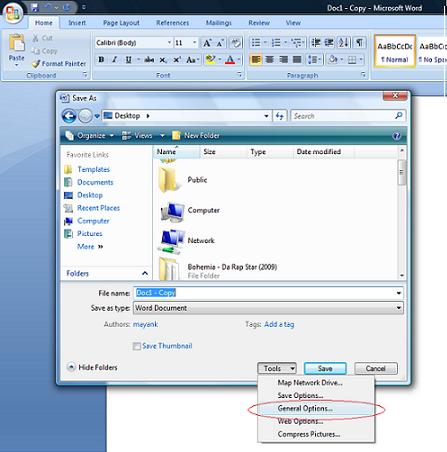Select Save Options menu item
Image resolution: width=447 pixels, height=452 pixels.
300,396
